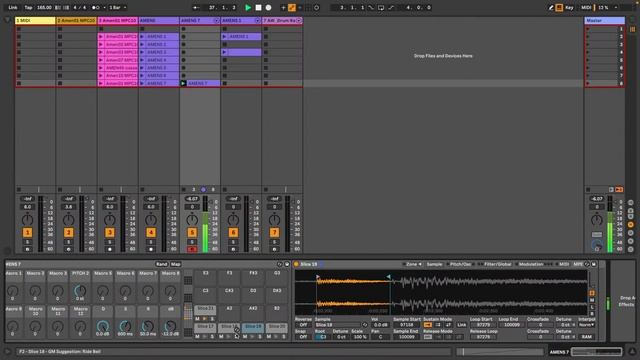
Task: Click the Rand macro button
Action: (162, 264)
